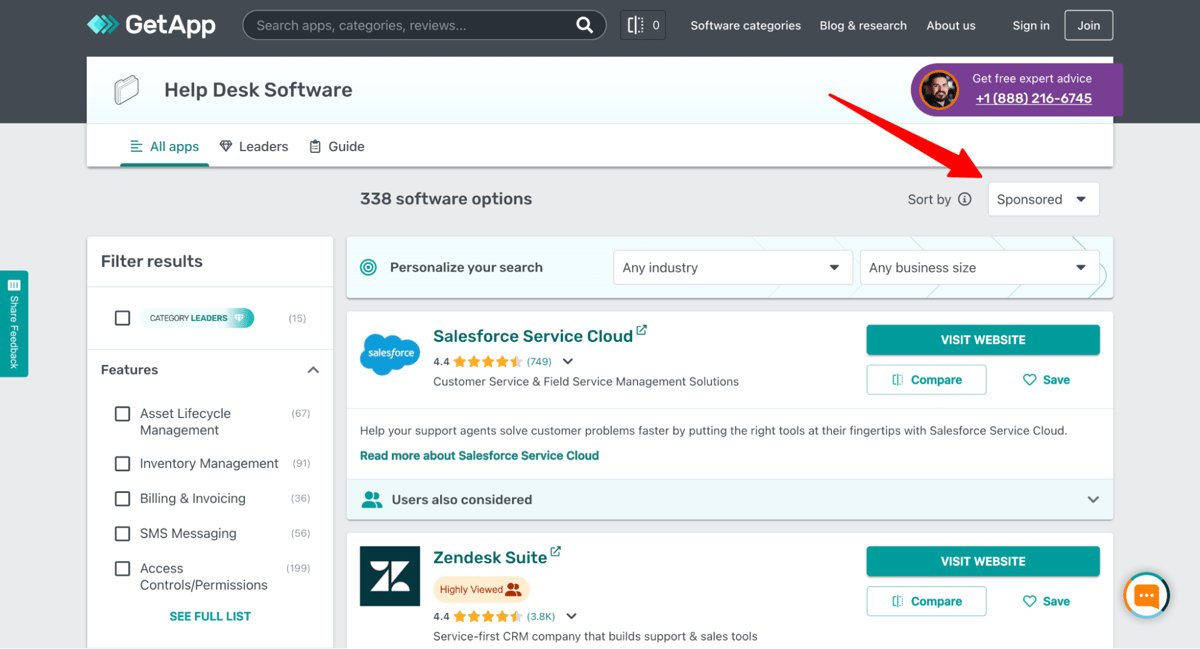1200x649 pixels.
Task: Click the search magnifier icon
Action: [585, 25]
